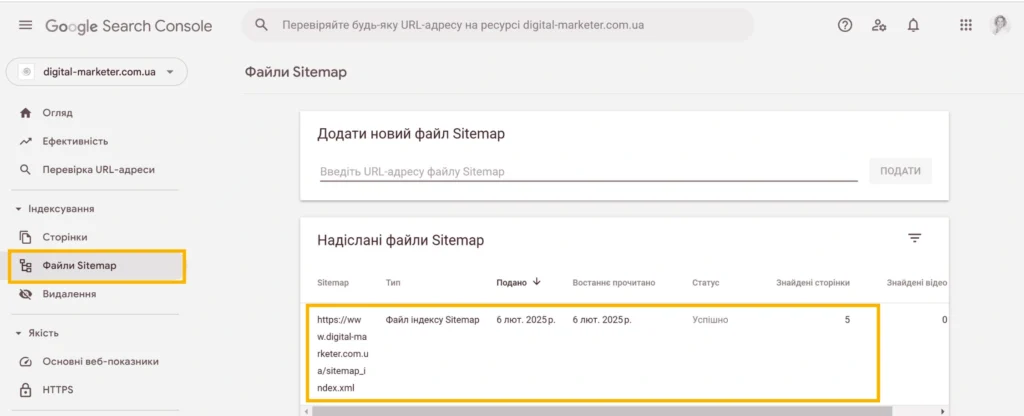Open the Ефективність report
The image size is (1024, 416).
pos(75,141)
